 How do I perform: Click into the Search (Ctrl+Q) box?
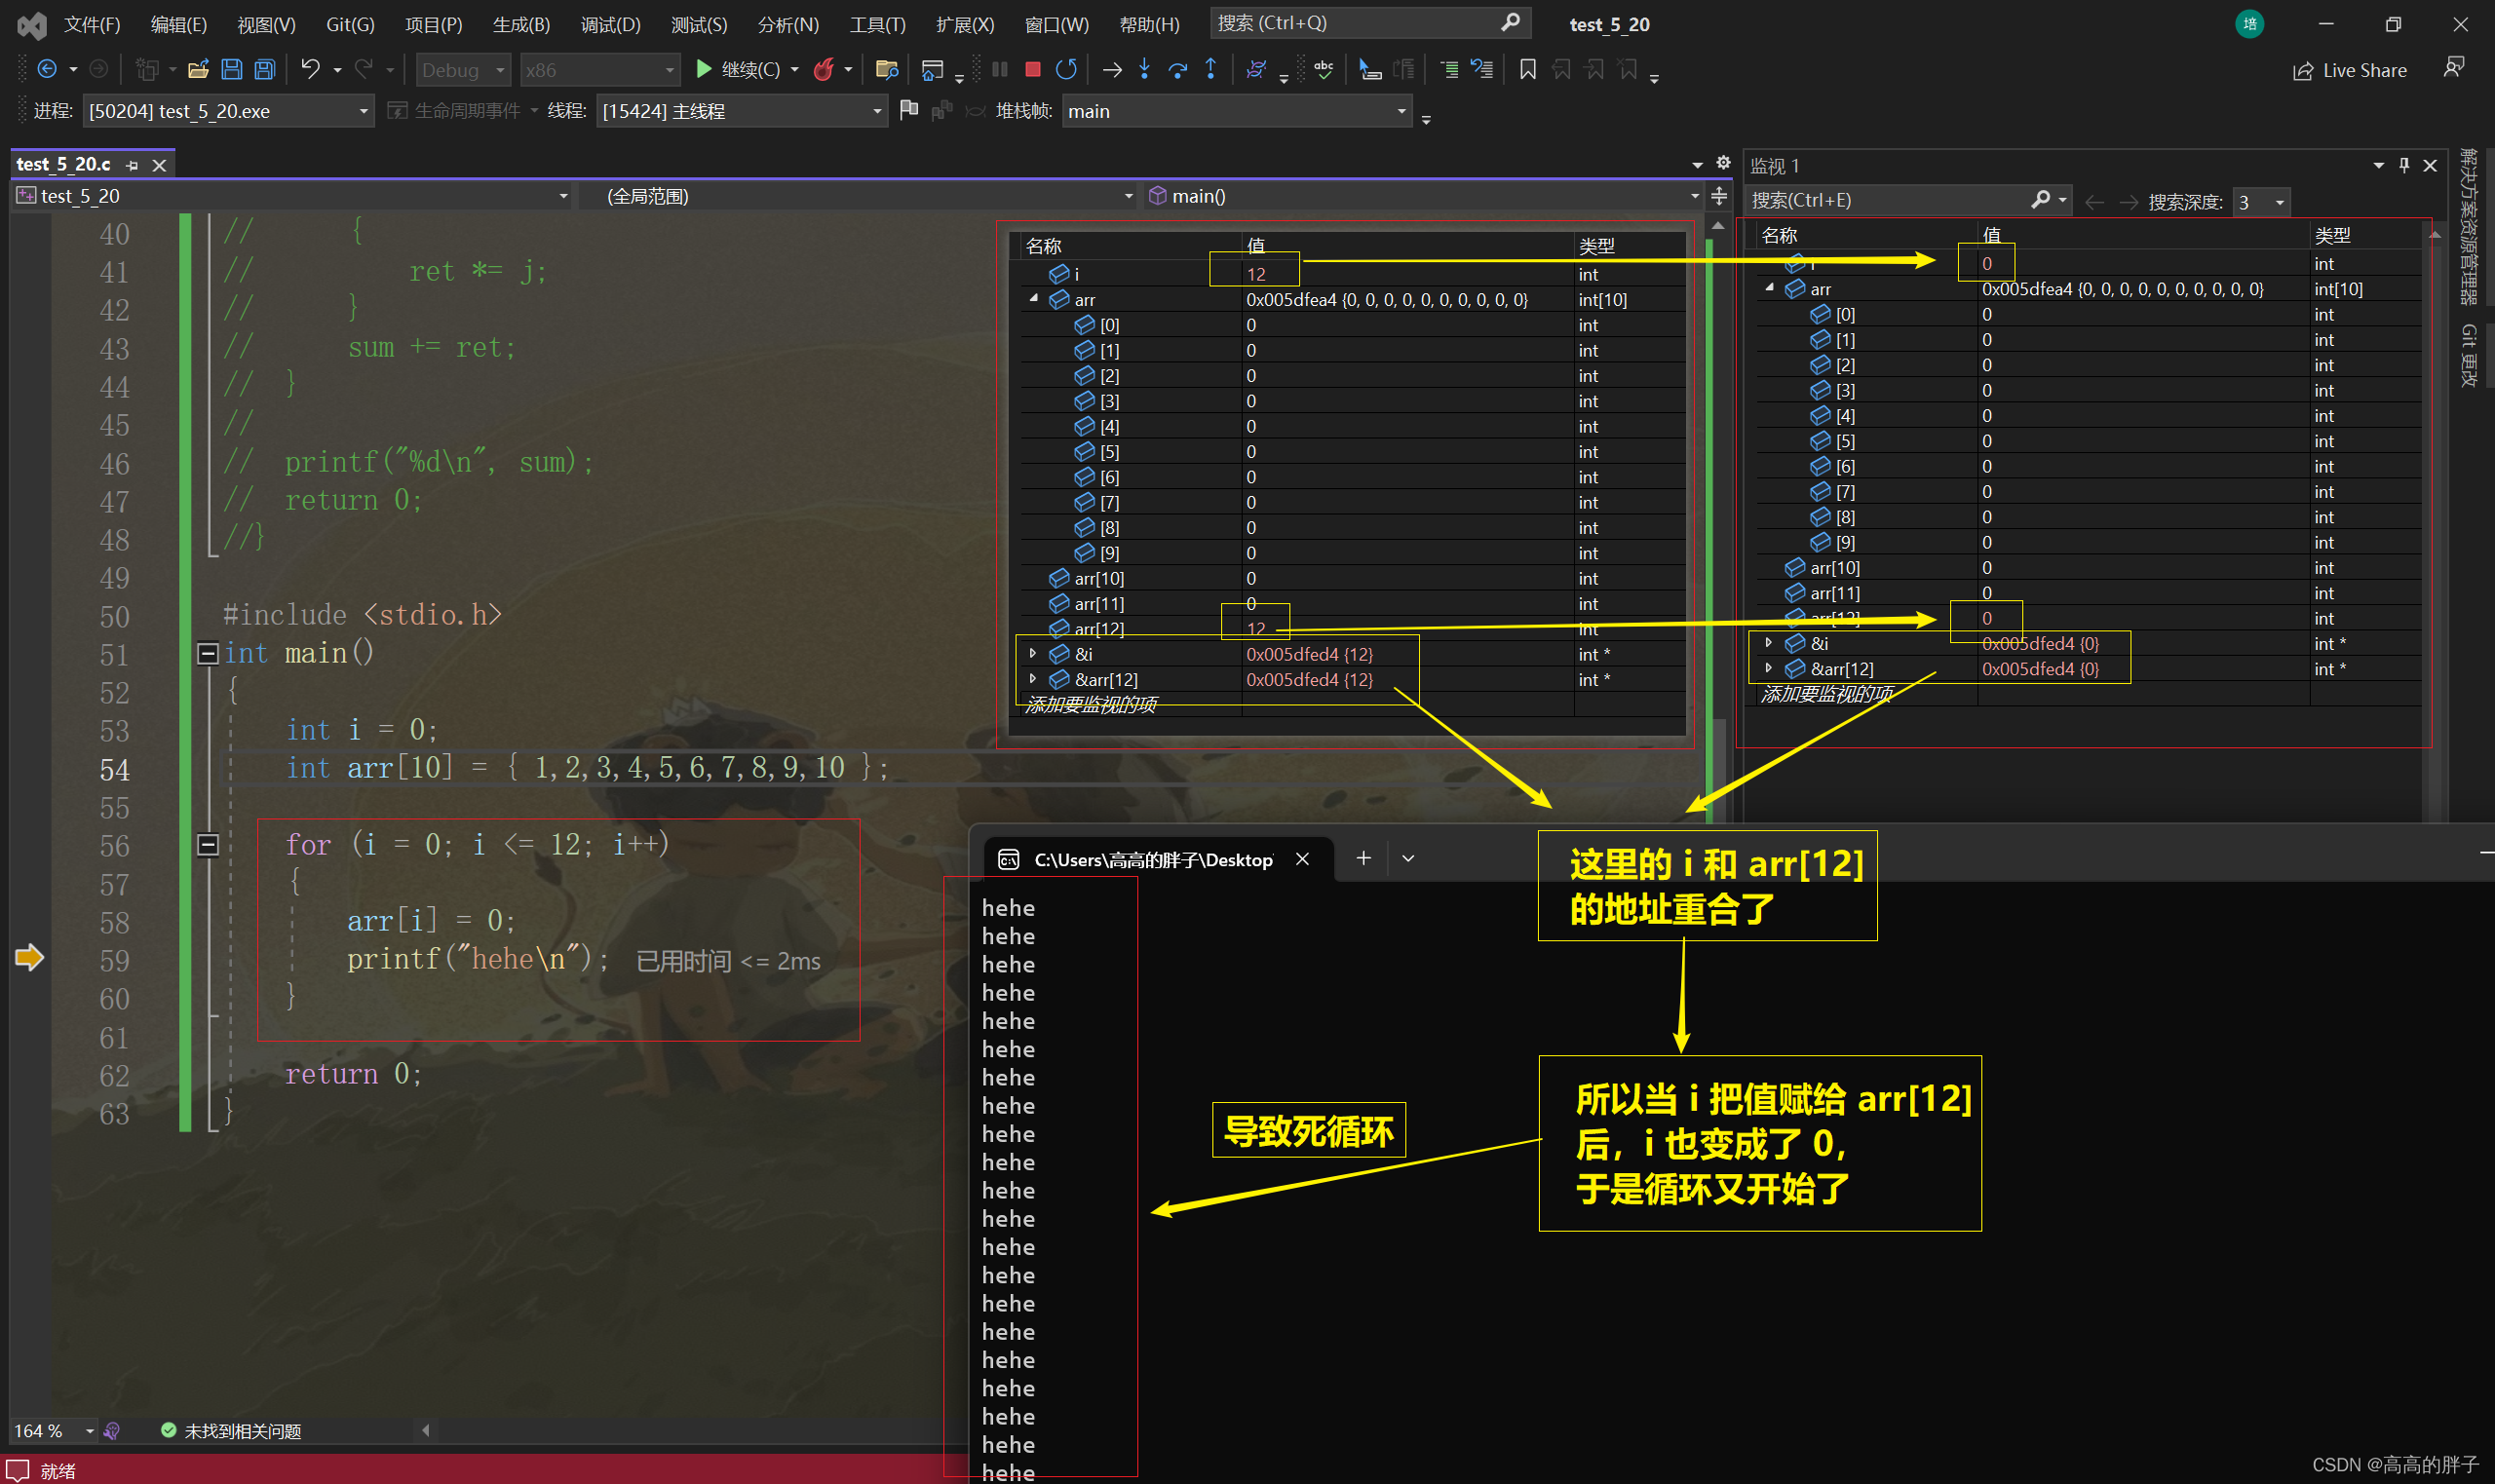click(1369, 23)
